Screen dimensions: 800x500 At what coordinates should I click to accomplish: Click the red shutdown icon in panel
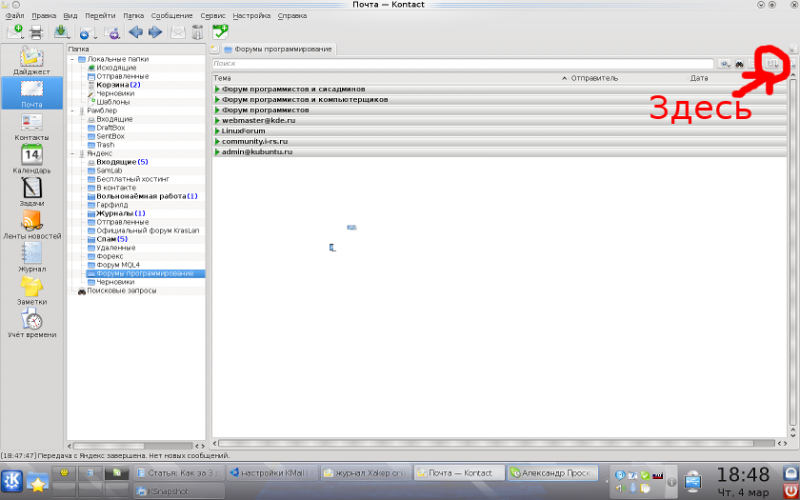(x=791, y=491)
